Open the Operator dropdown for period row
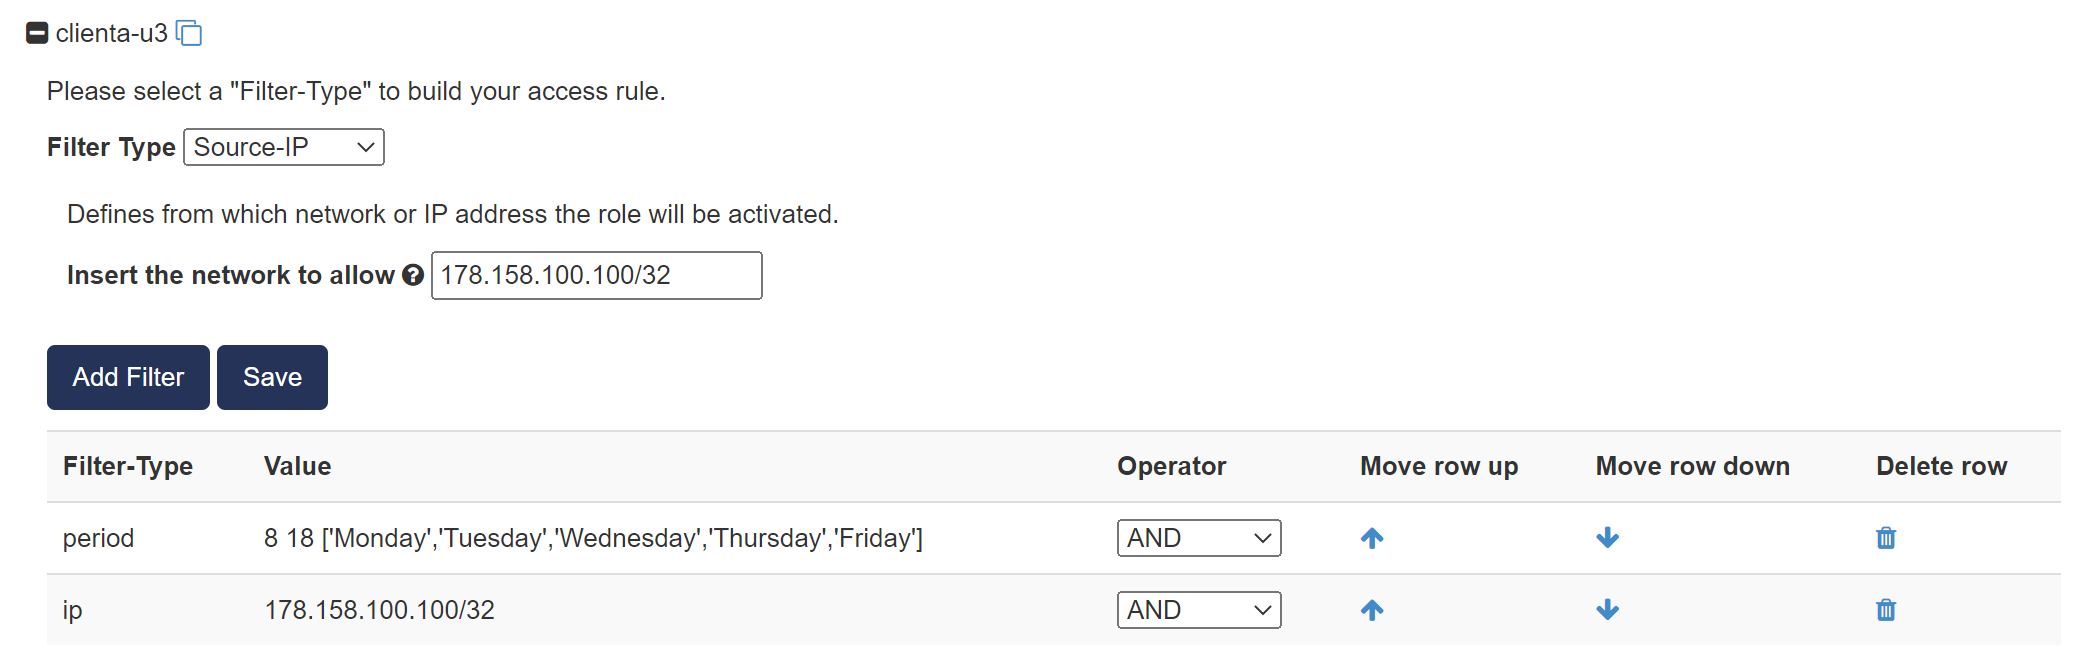This screenshot has width=2091, height=663. click(x=1198, y=538)
